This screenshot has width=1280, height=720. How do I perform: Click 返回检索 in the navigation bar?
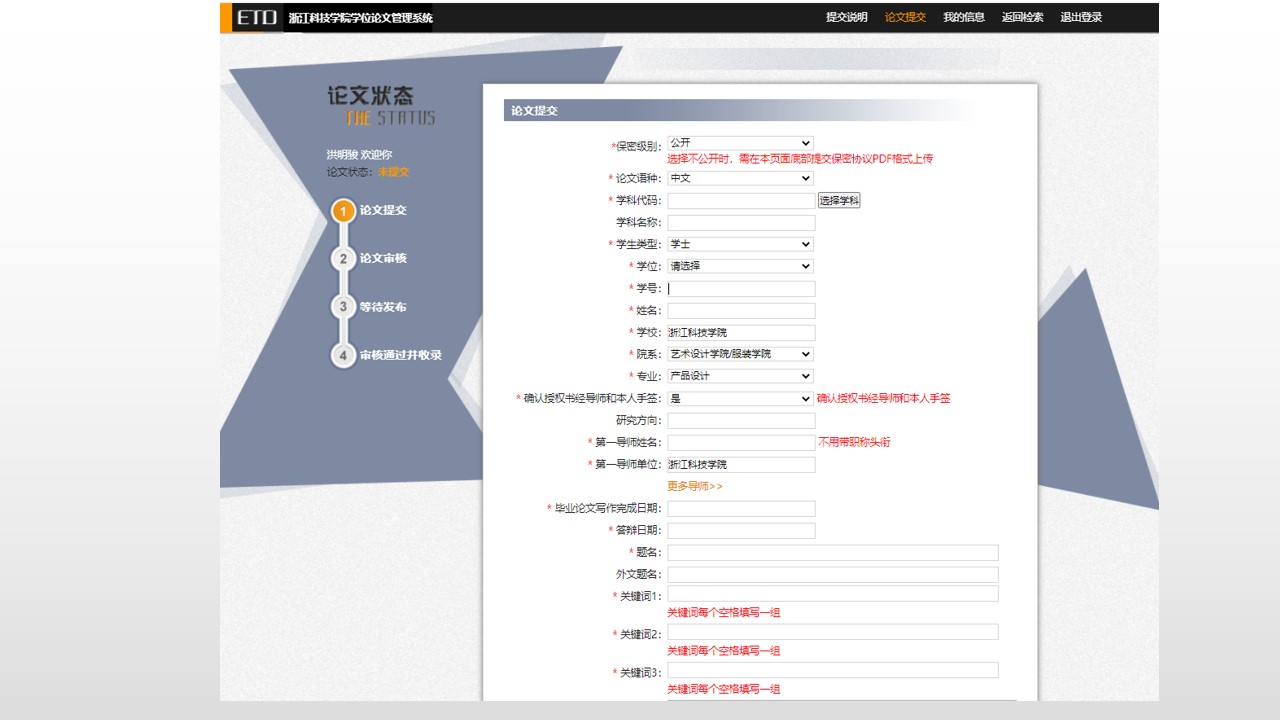pos(1022,17)
